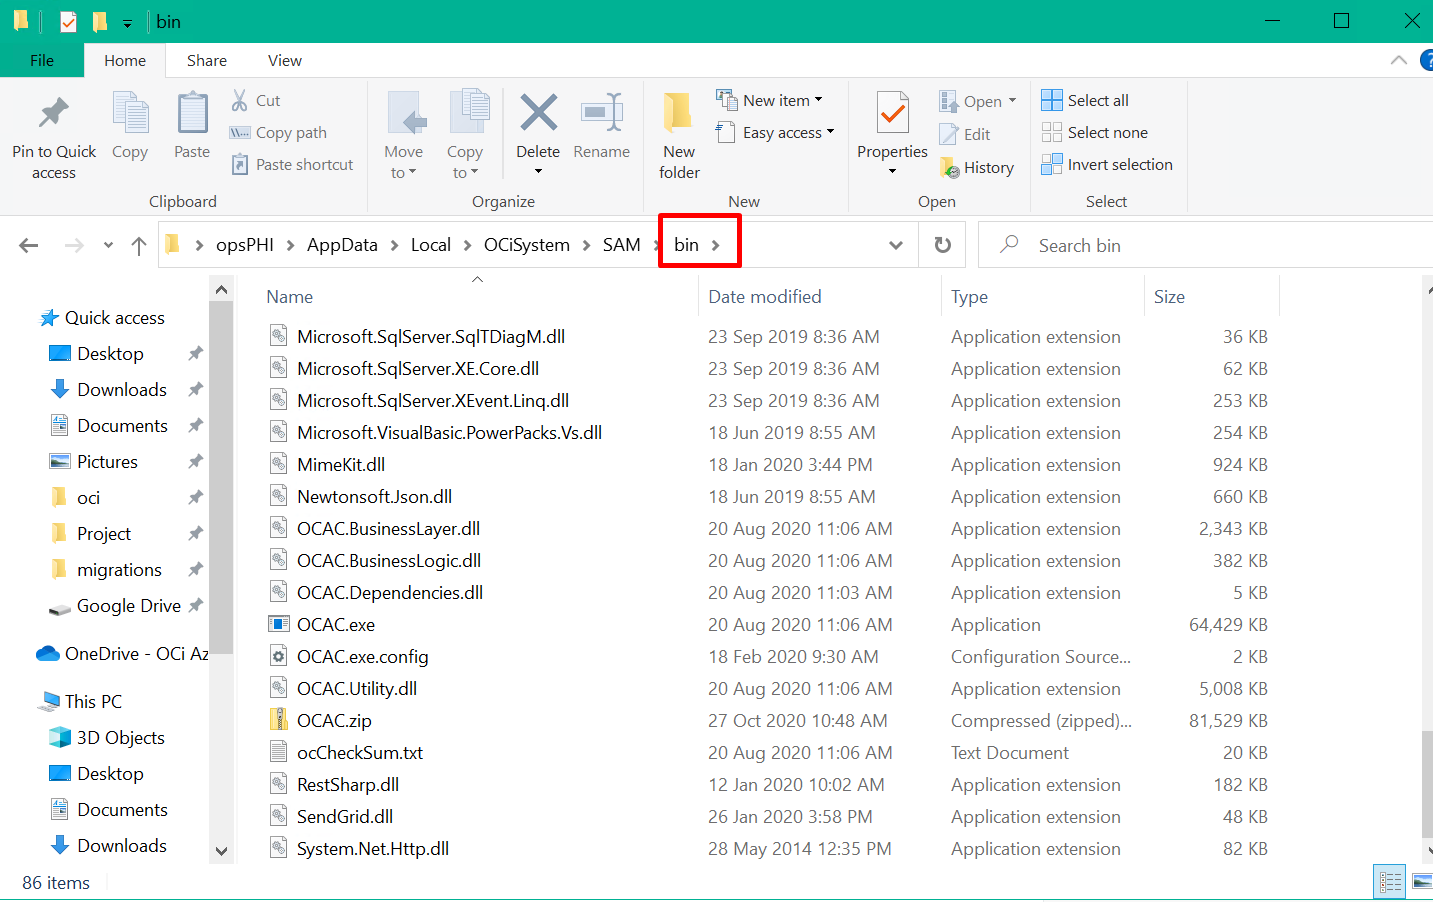The height and width of the screenshot is (902, 1433).
Task: Click Pin to Quick access icon
Action: pos(54,113)
